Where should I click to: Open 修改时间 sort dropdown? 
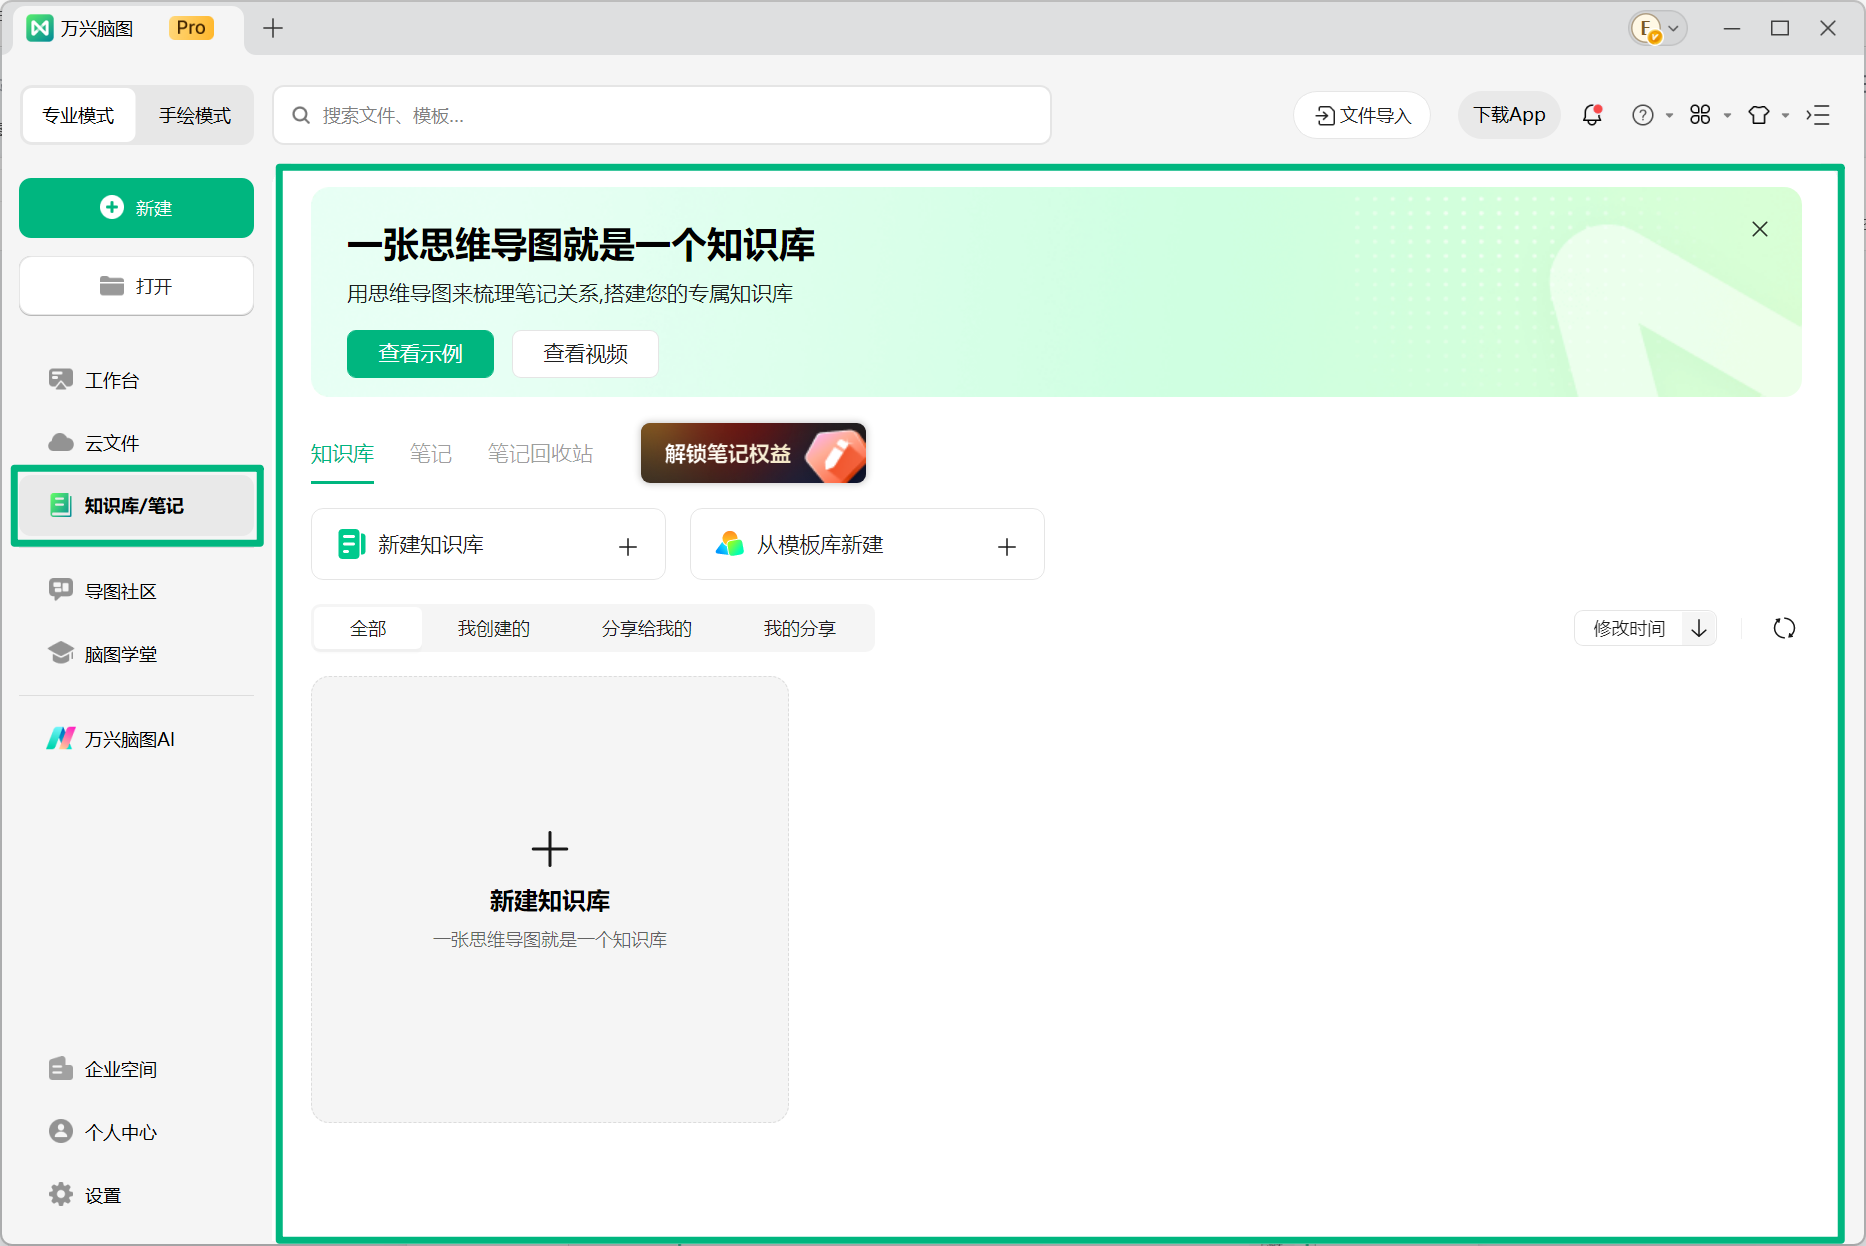click(x=1629, y=628)
